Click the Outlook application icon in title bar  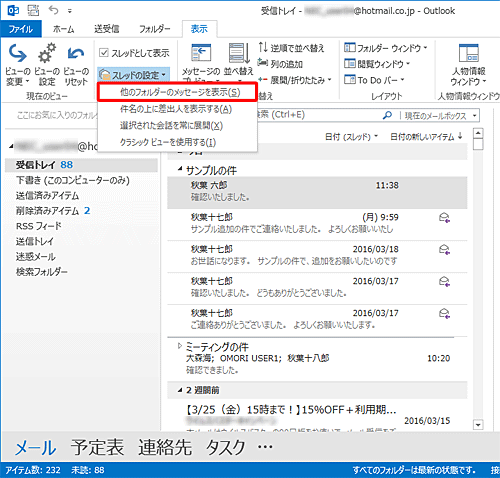[13, 11]
